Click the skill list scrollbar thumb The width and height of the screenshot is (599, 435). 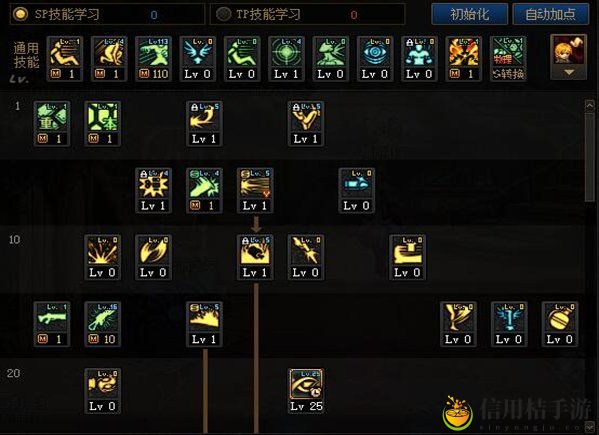tap(589, 157)
